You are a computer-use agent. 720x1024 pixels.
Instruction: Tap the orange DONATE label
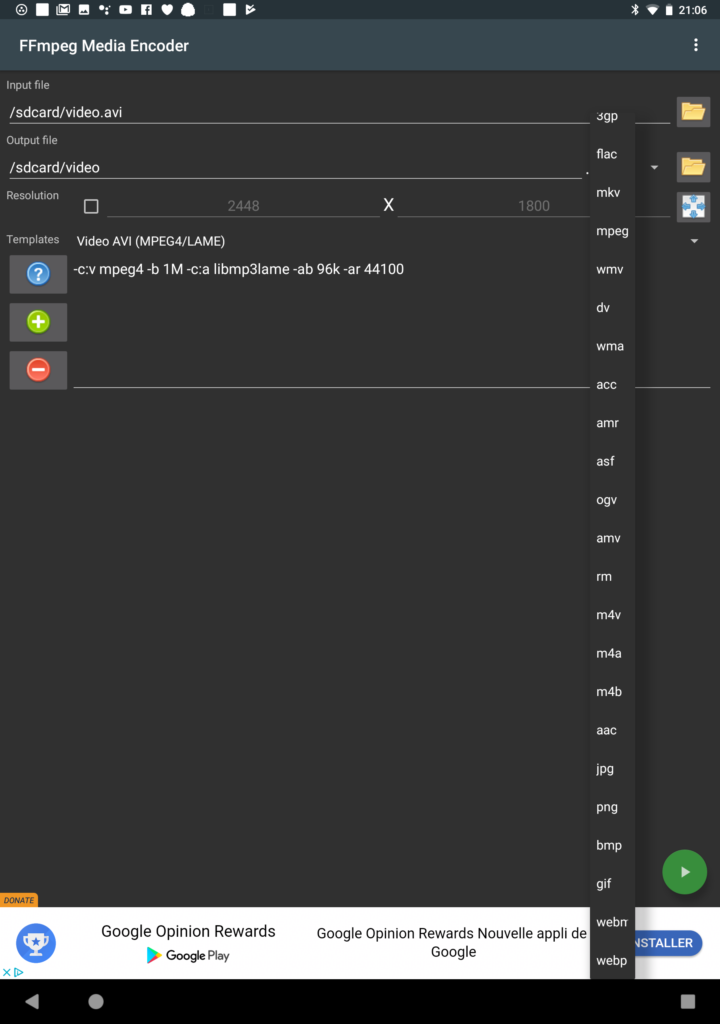(x=19, y=900)
